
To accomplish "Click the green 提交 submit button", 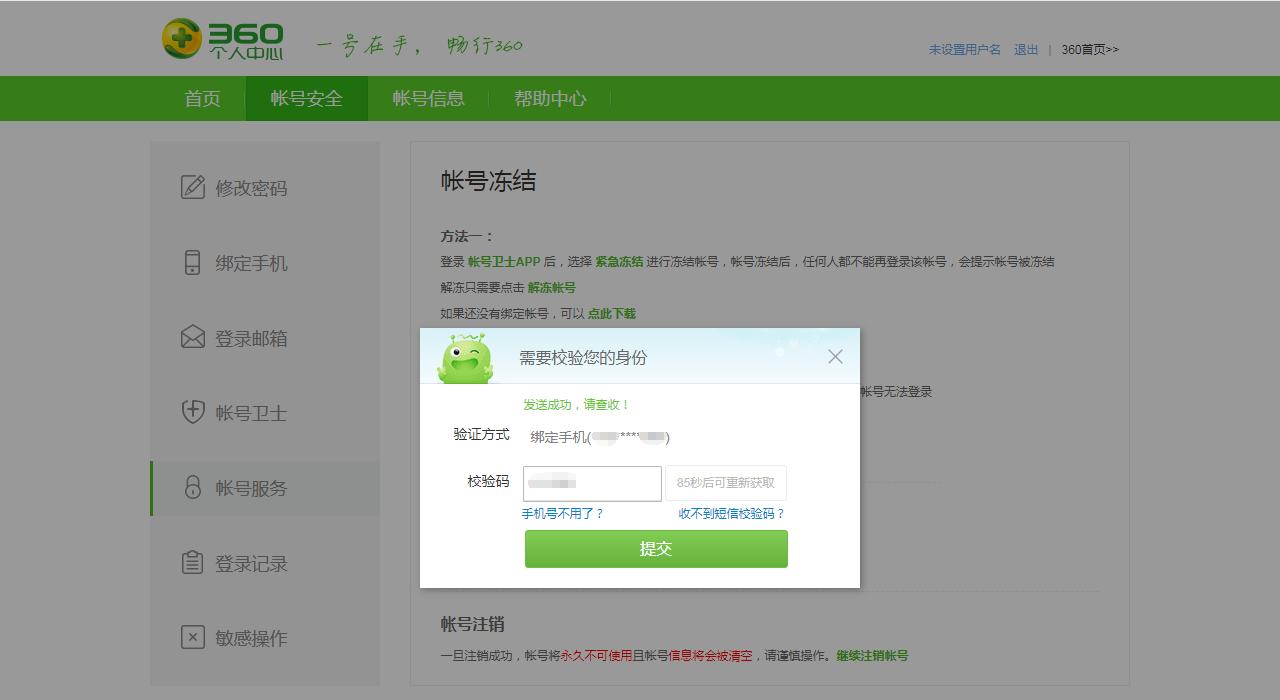I will coord(656,548).
